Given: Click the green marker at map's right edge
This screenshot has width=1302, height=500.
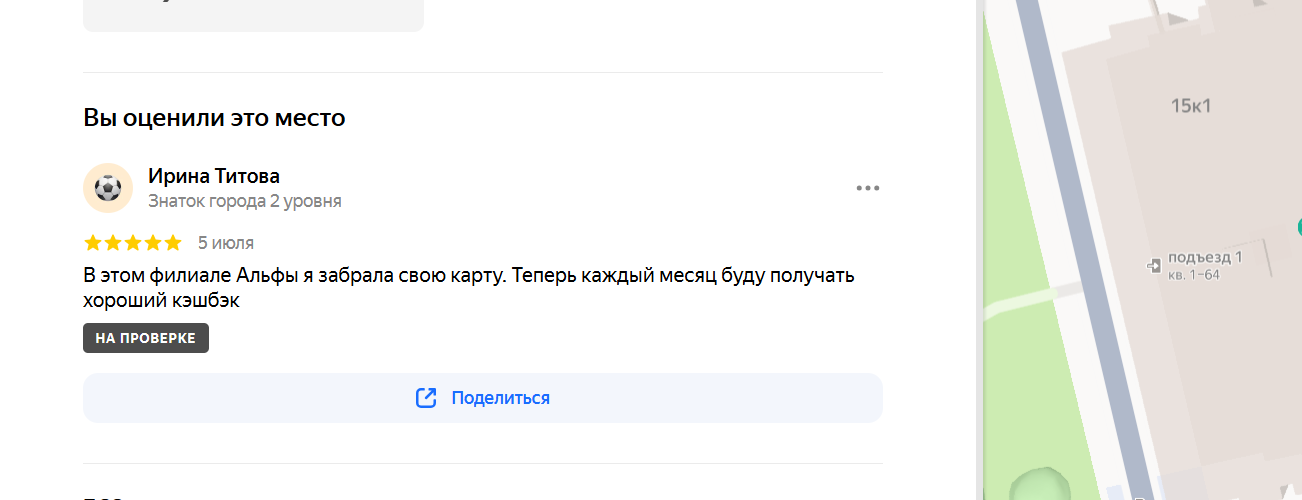Looking at the screenshot, I should click(x=1298, y=226).
